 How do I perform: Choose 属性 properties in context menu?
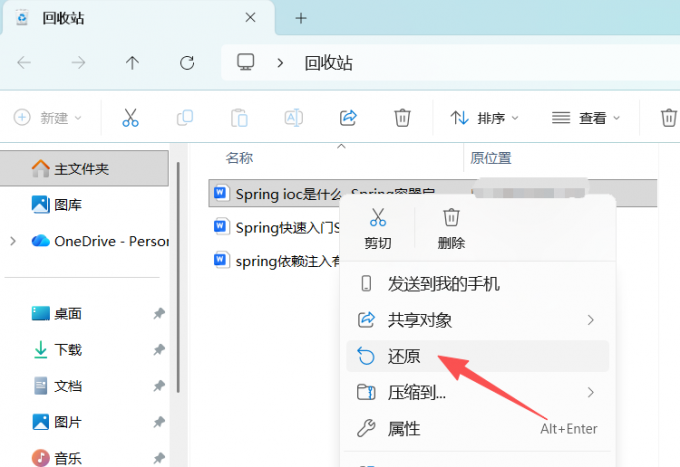(478, 429)
